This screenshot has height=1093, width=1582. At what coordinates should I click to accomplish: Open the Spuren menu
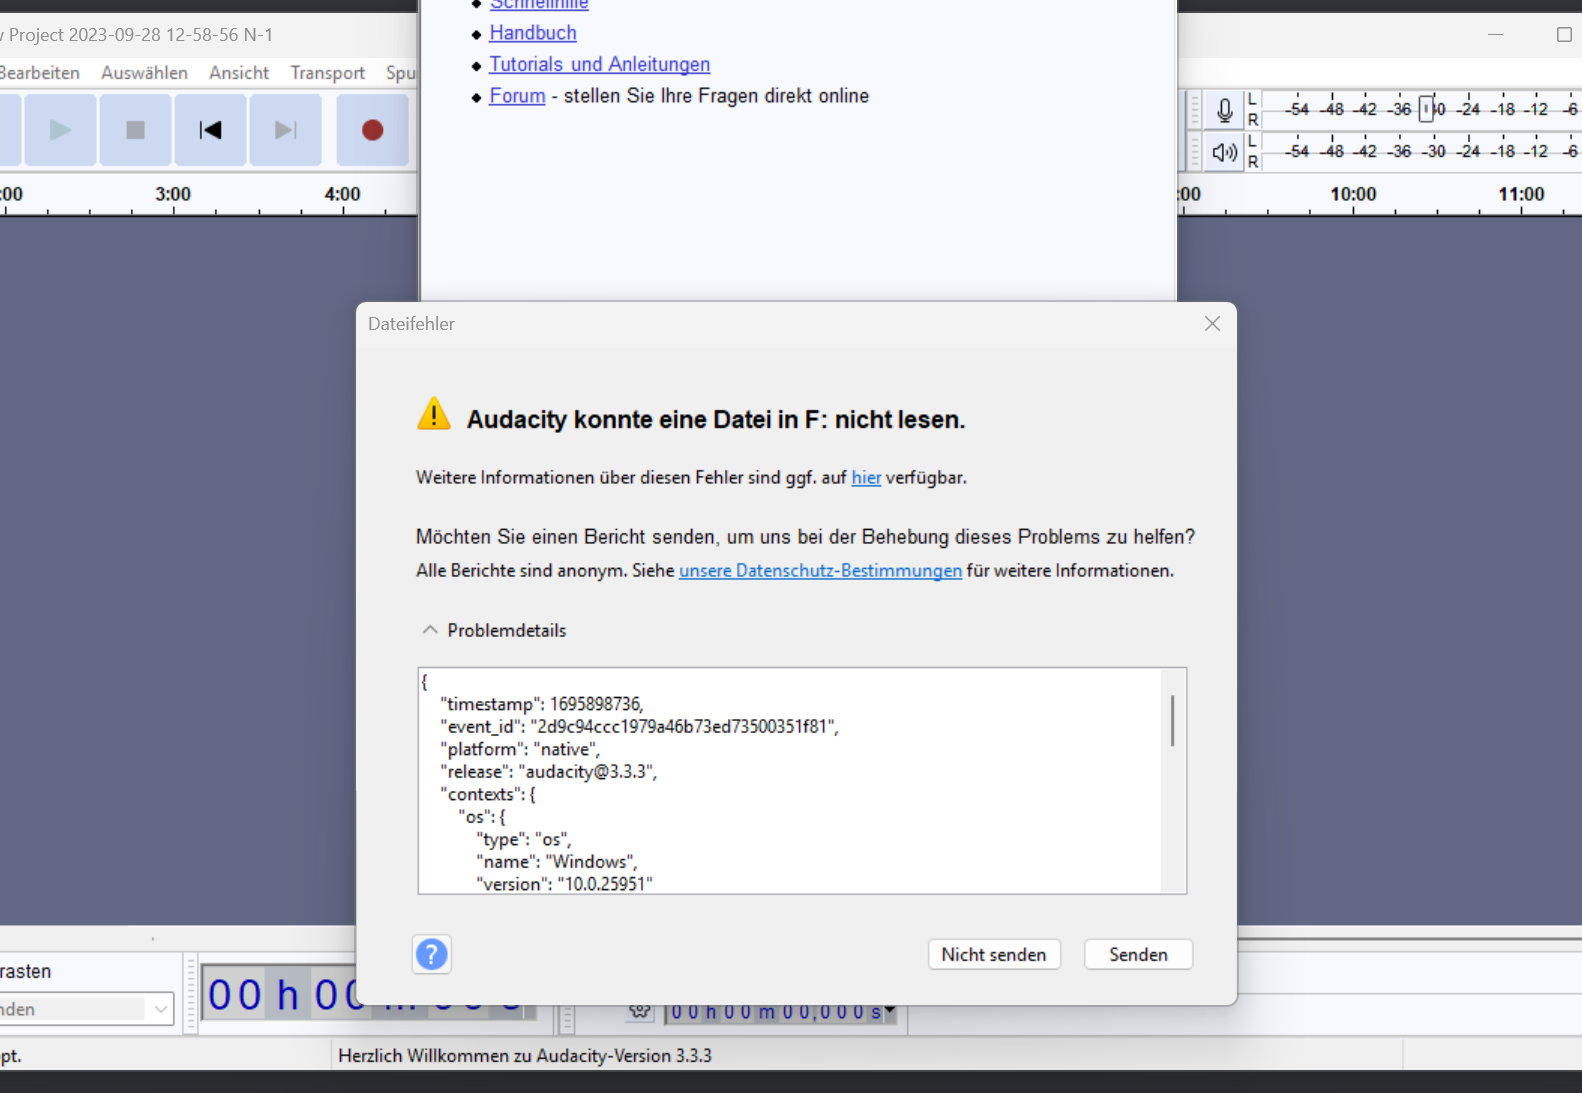click(400, 73)
